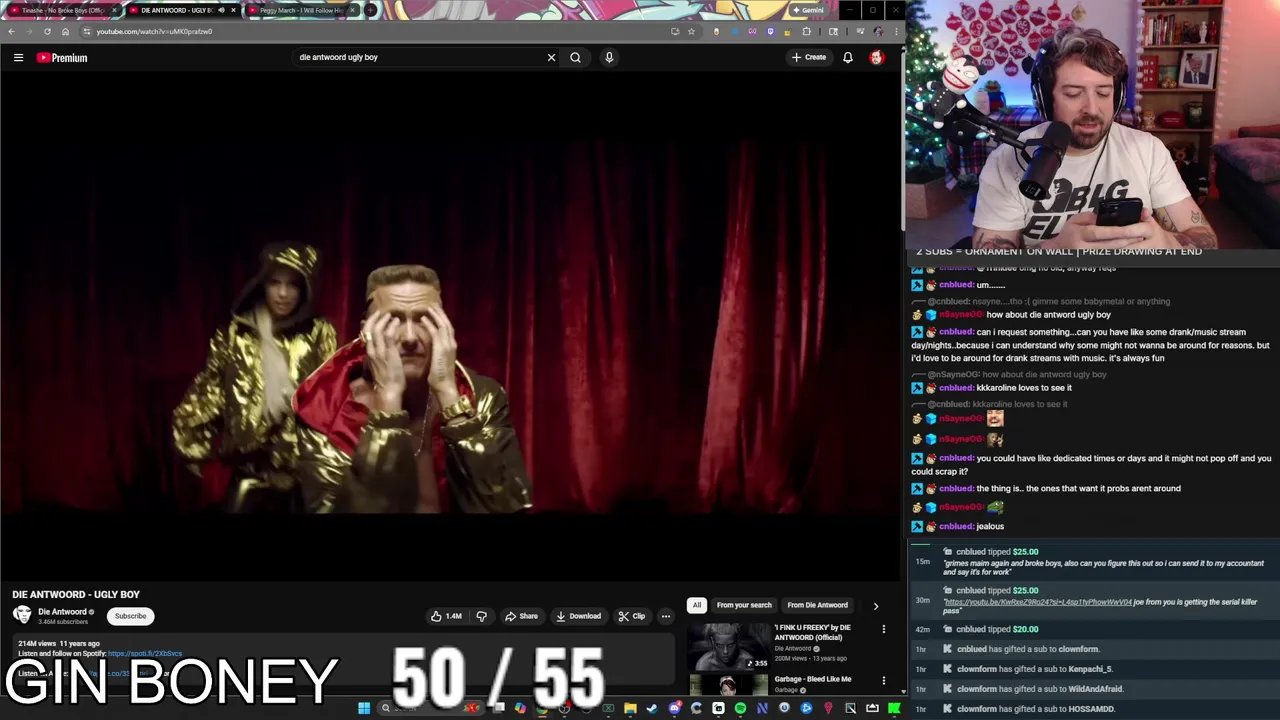Open options for Garbage - Bleed Like Me

pyautogui.click(x=883, y=680)
